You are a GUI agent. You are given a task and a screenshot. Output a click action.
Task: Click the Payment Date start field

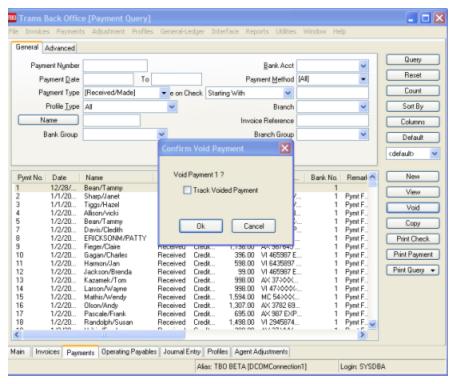[x=108, y=79]
